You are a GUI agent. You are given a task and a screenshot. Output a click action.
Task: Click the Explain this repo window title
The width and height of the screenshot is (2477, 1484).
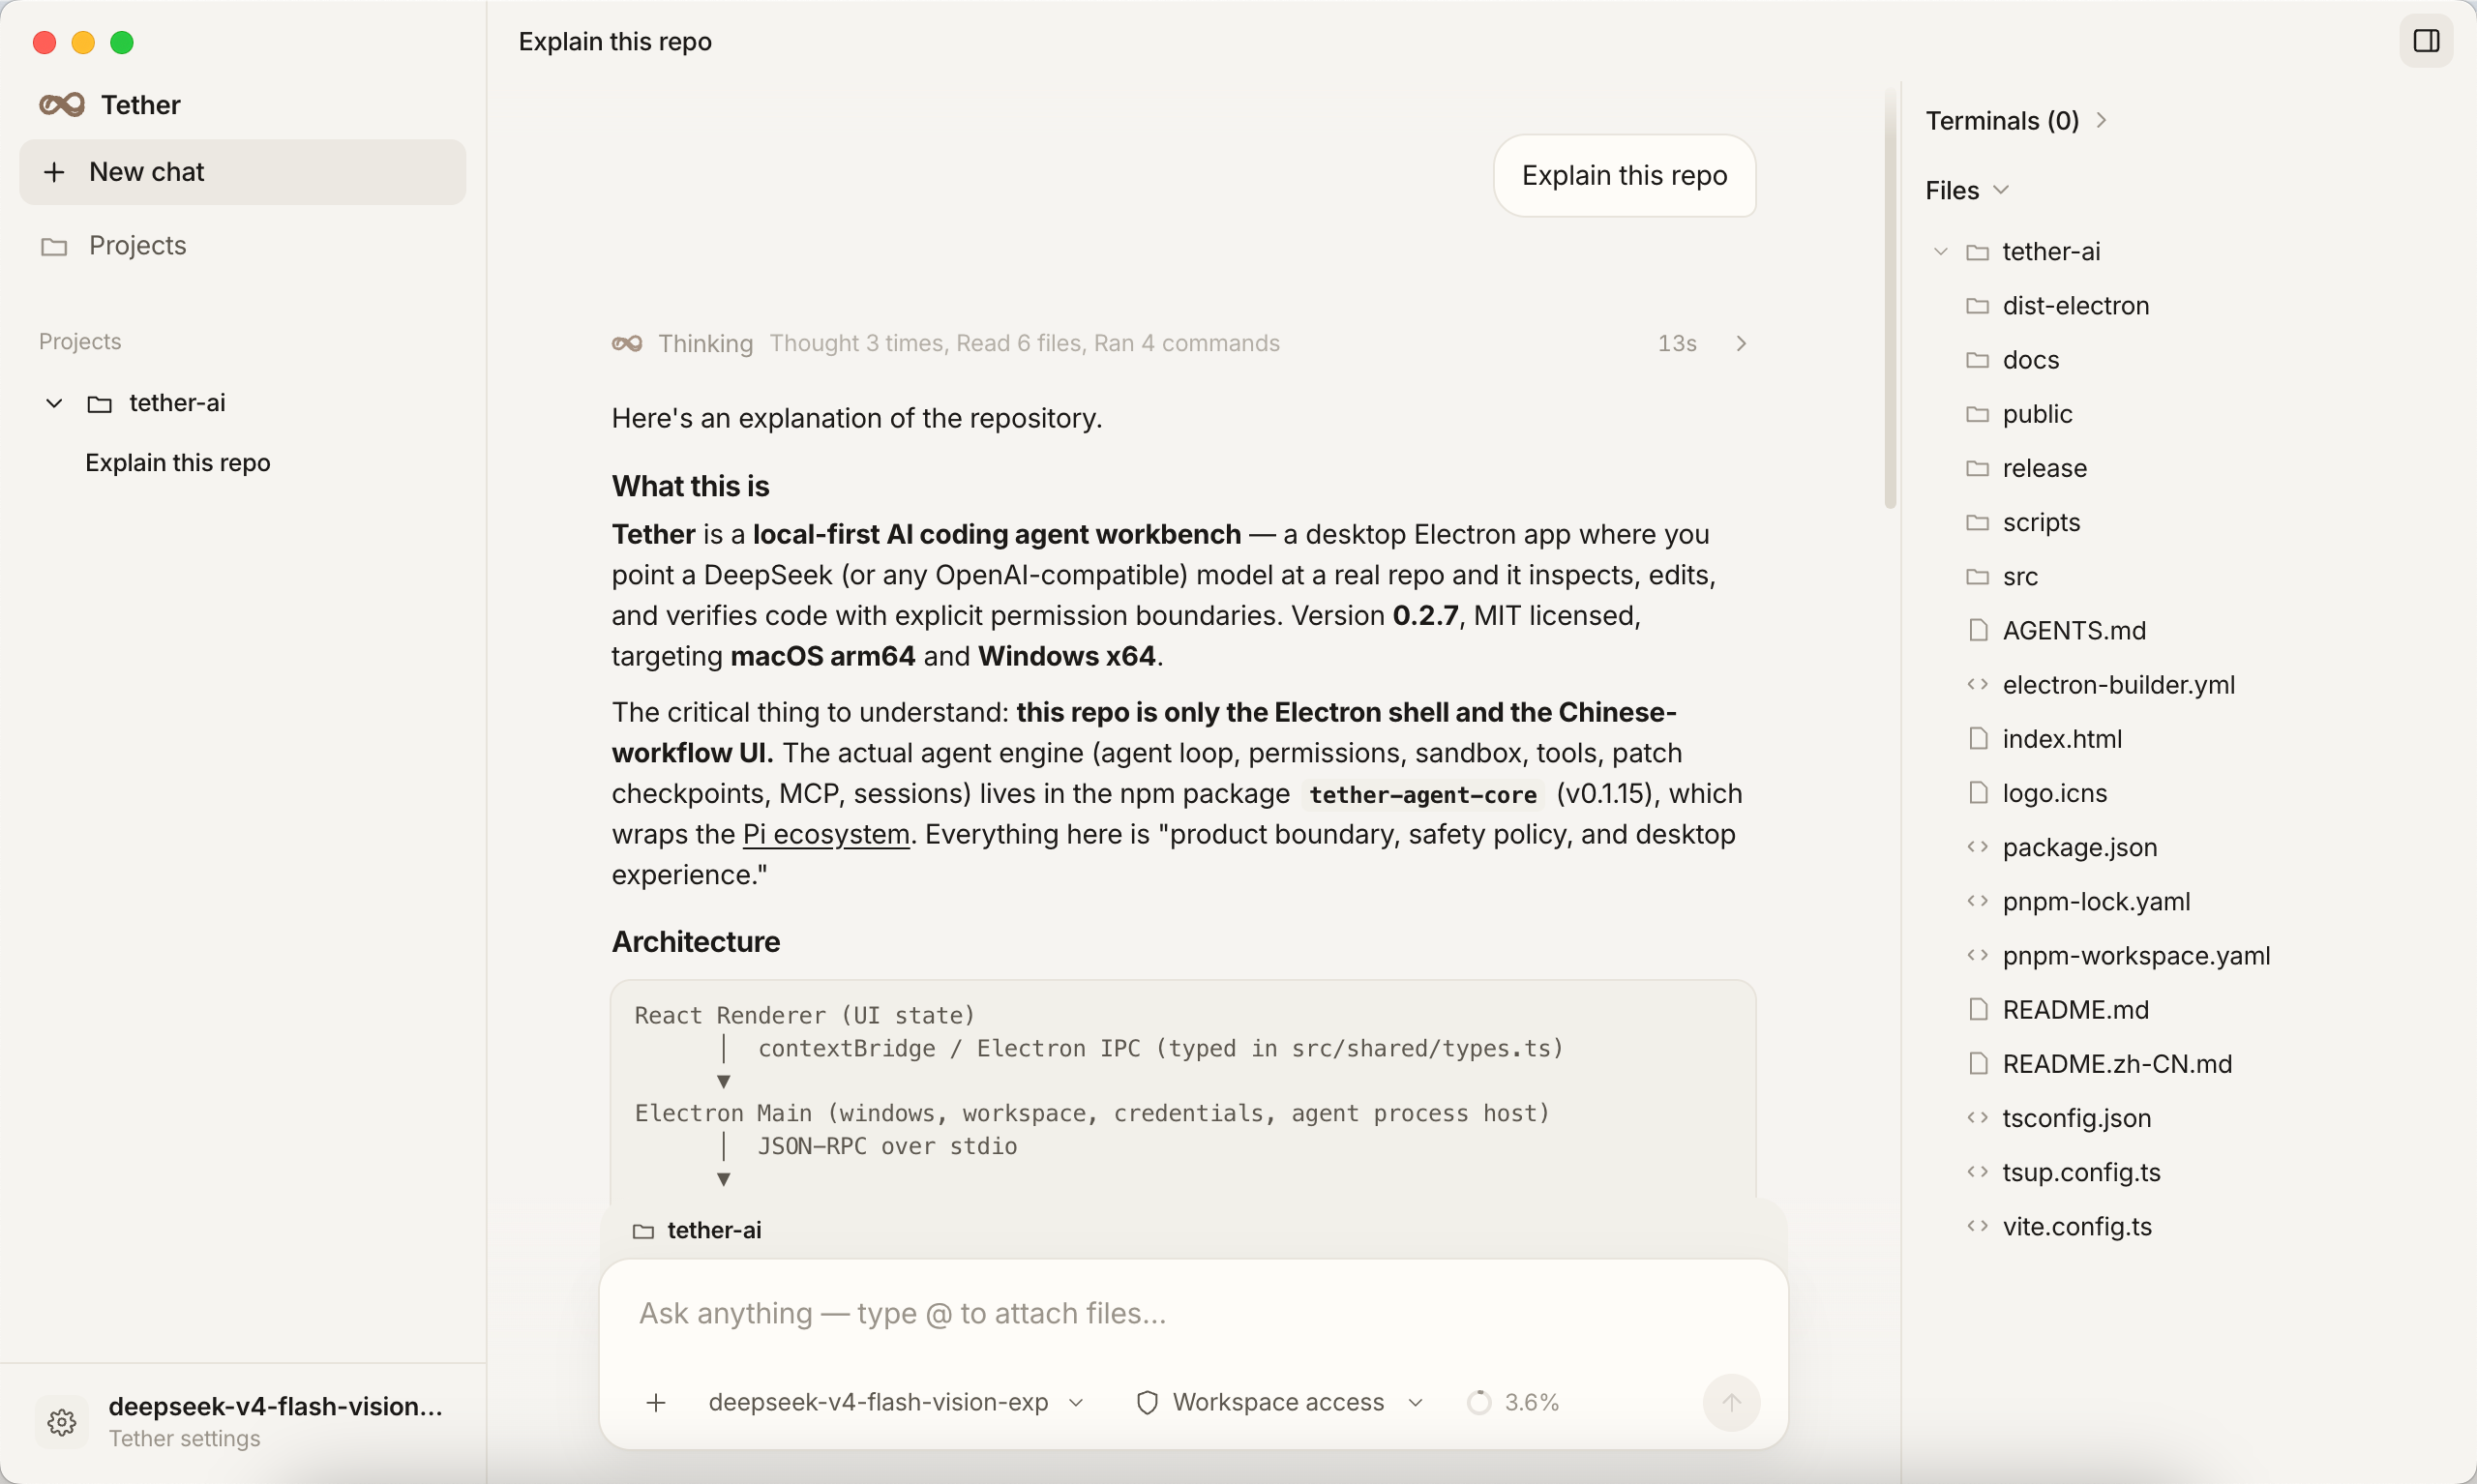pos(615,42)
